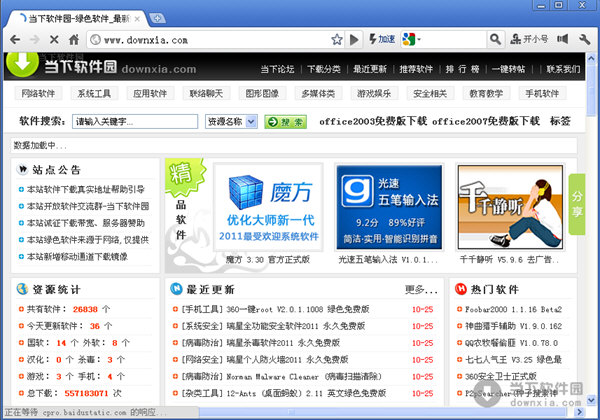Open 推荐软件 in the header menu

pyautogui.click(x=416, y=69)
